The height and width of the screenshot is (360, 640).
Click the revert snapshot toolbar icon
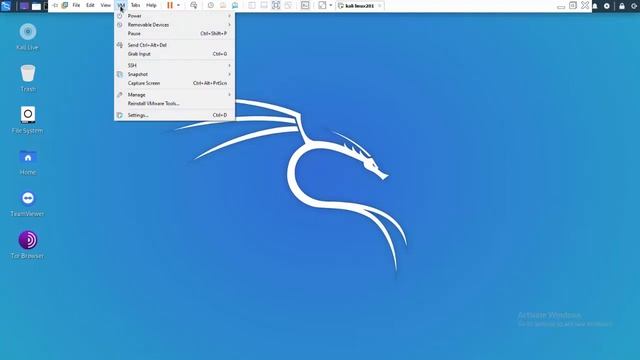click(x=223, y=5)
